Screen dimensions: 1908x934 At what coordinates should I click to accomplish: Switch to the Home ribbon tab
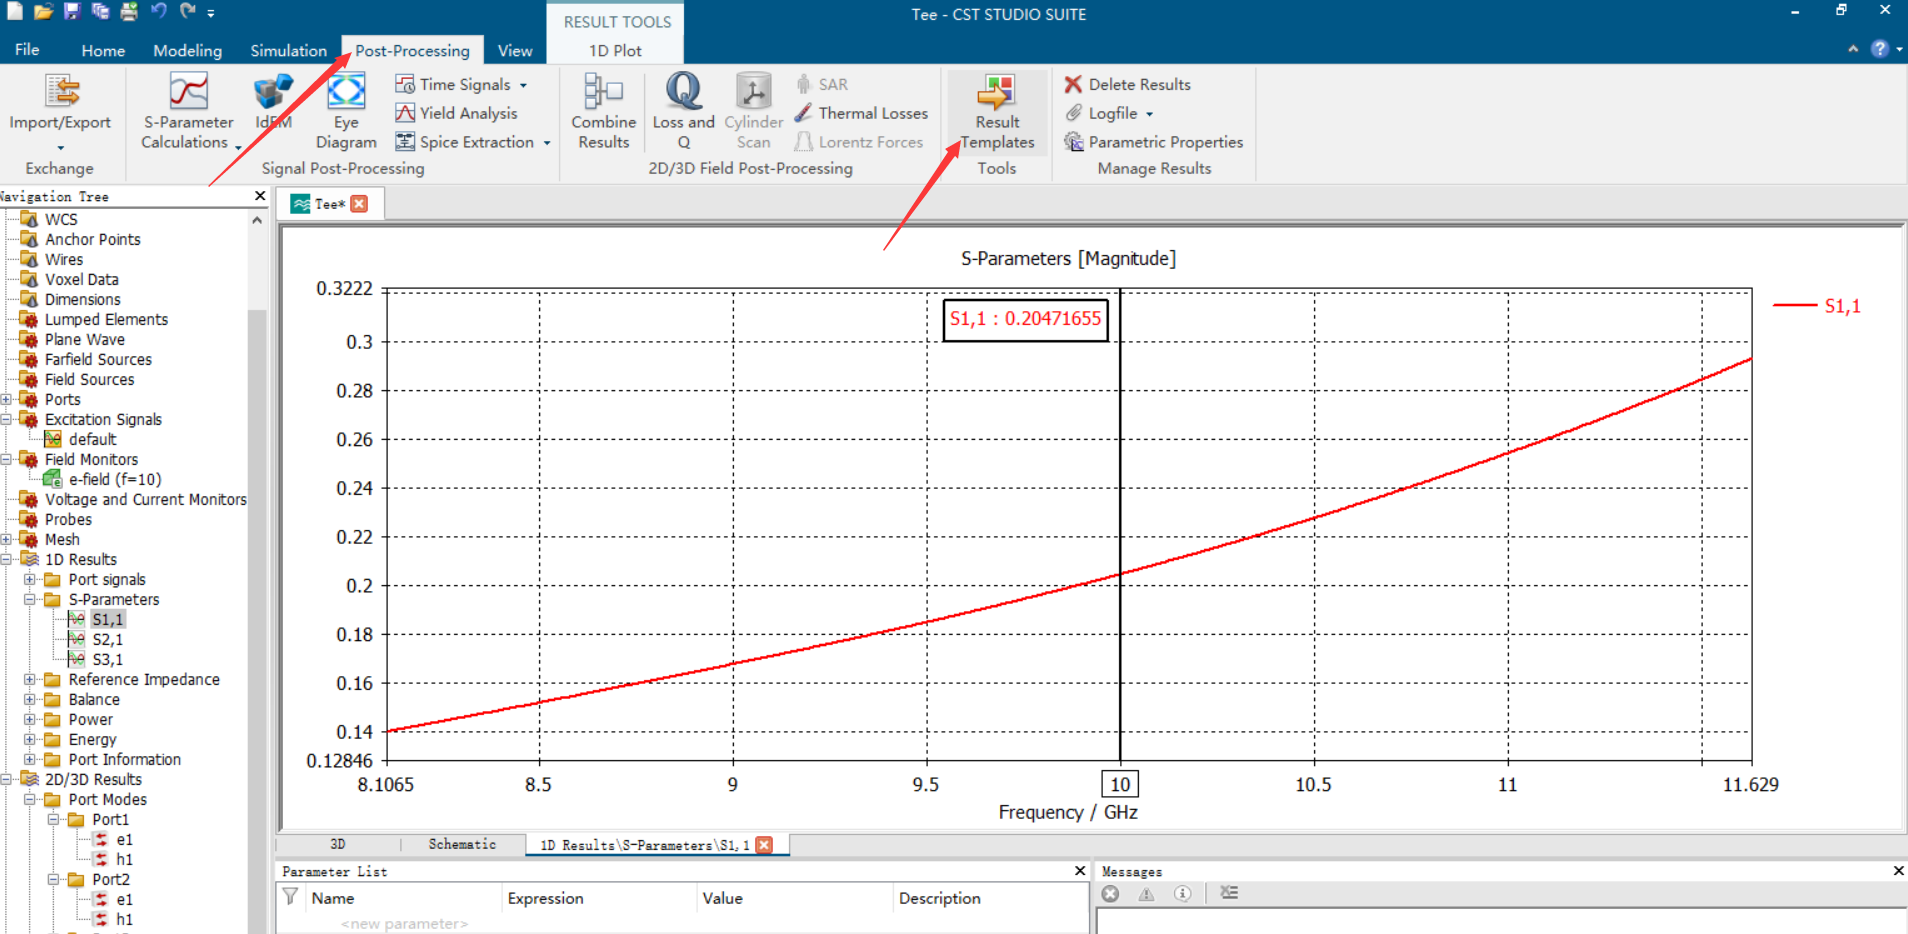[103, 50]
